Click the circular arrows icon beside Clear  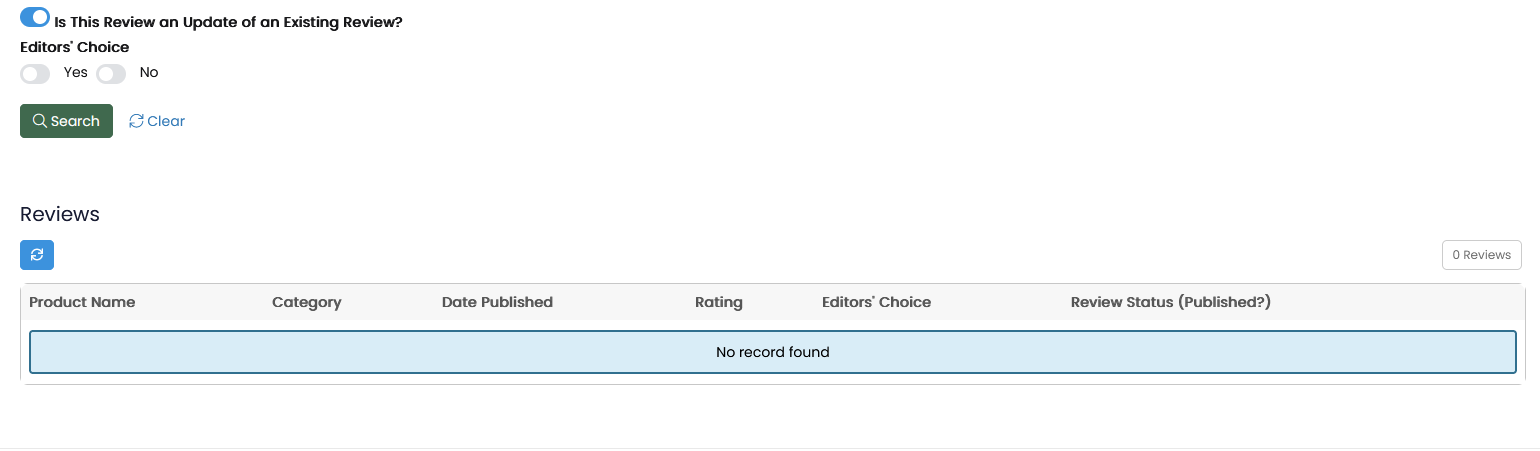coord(136,121)
